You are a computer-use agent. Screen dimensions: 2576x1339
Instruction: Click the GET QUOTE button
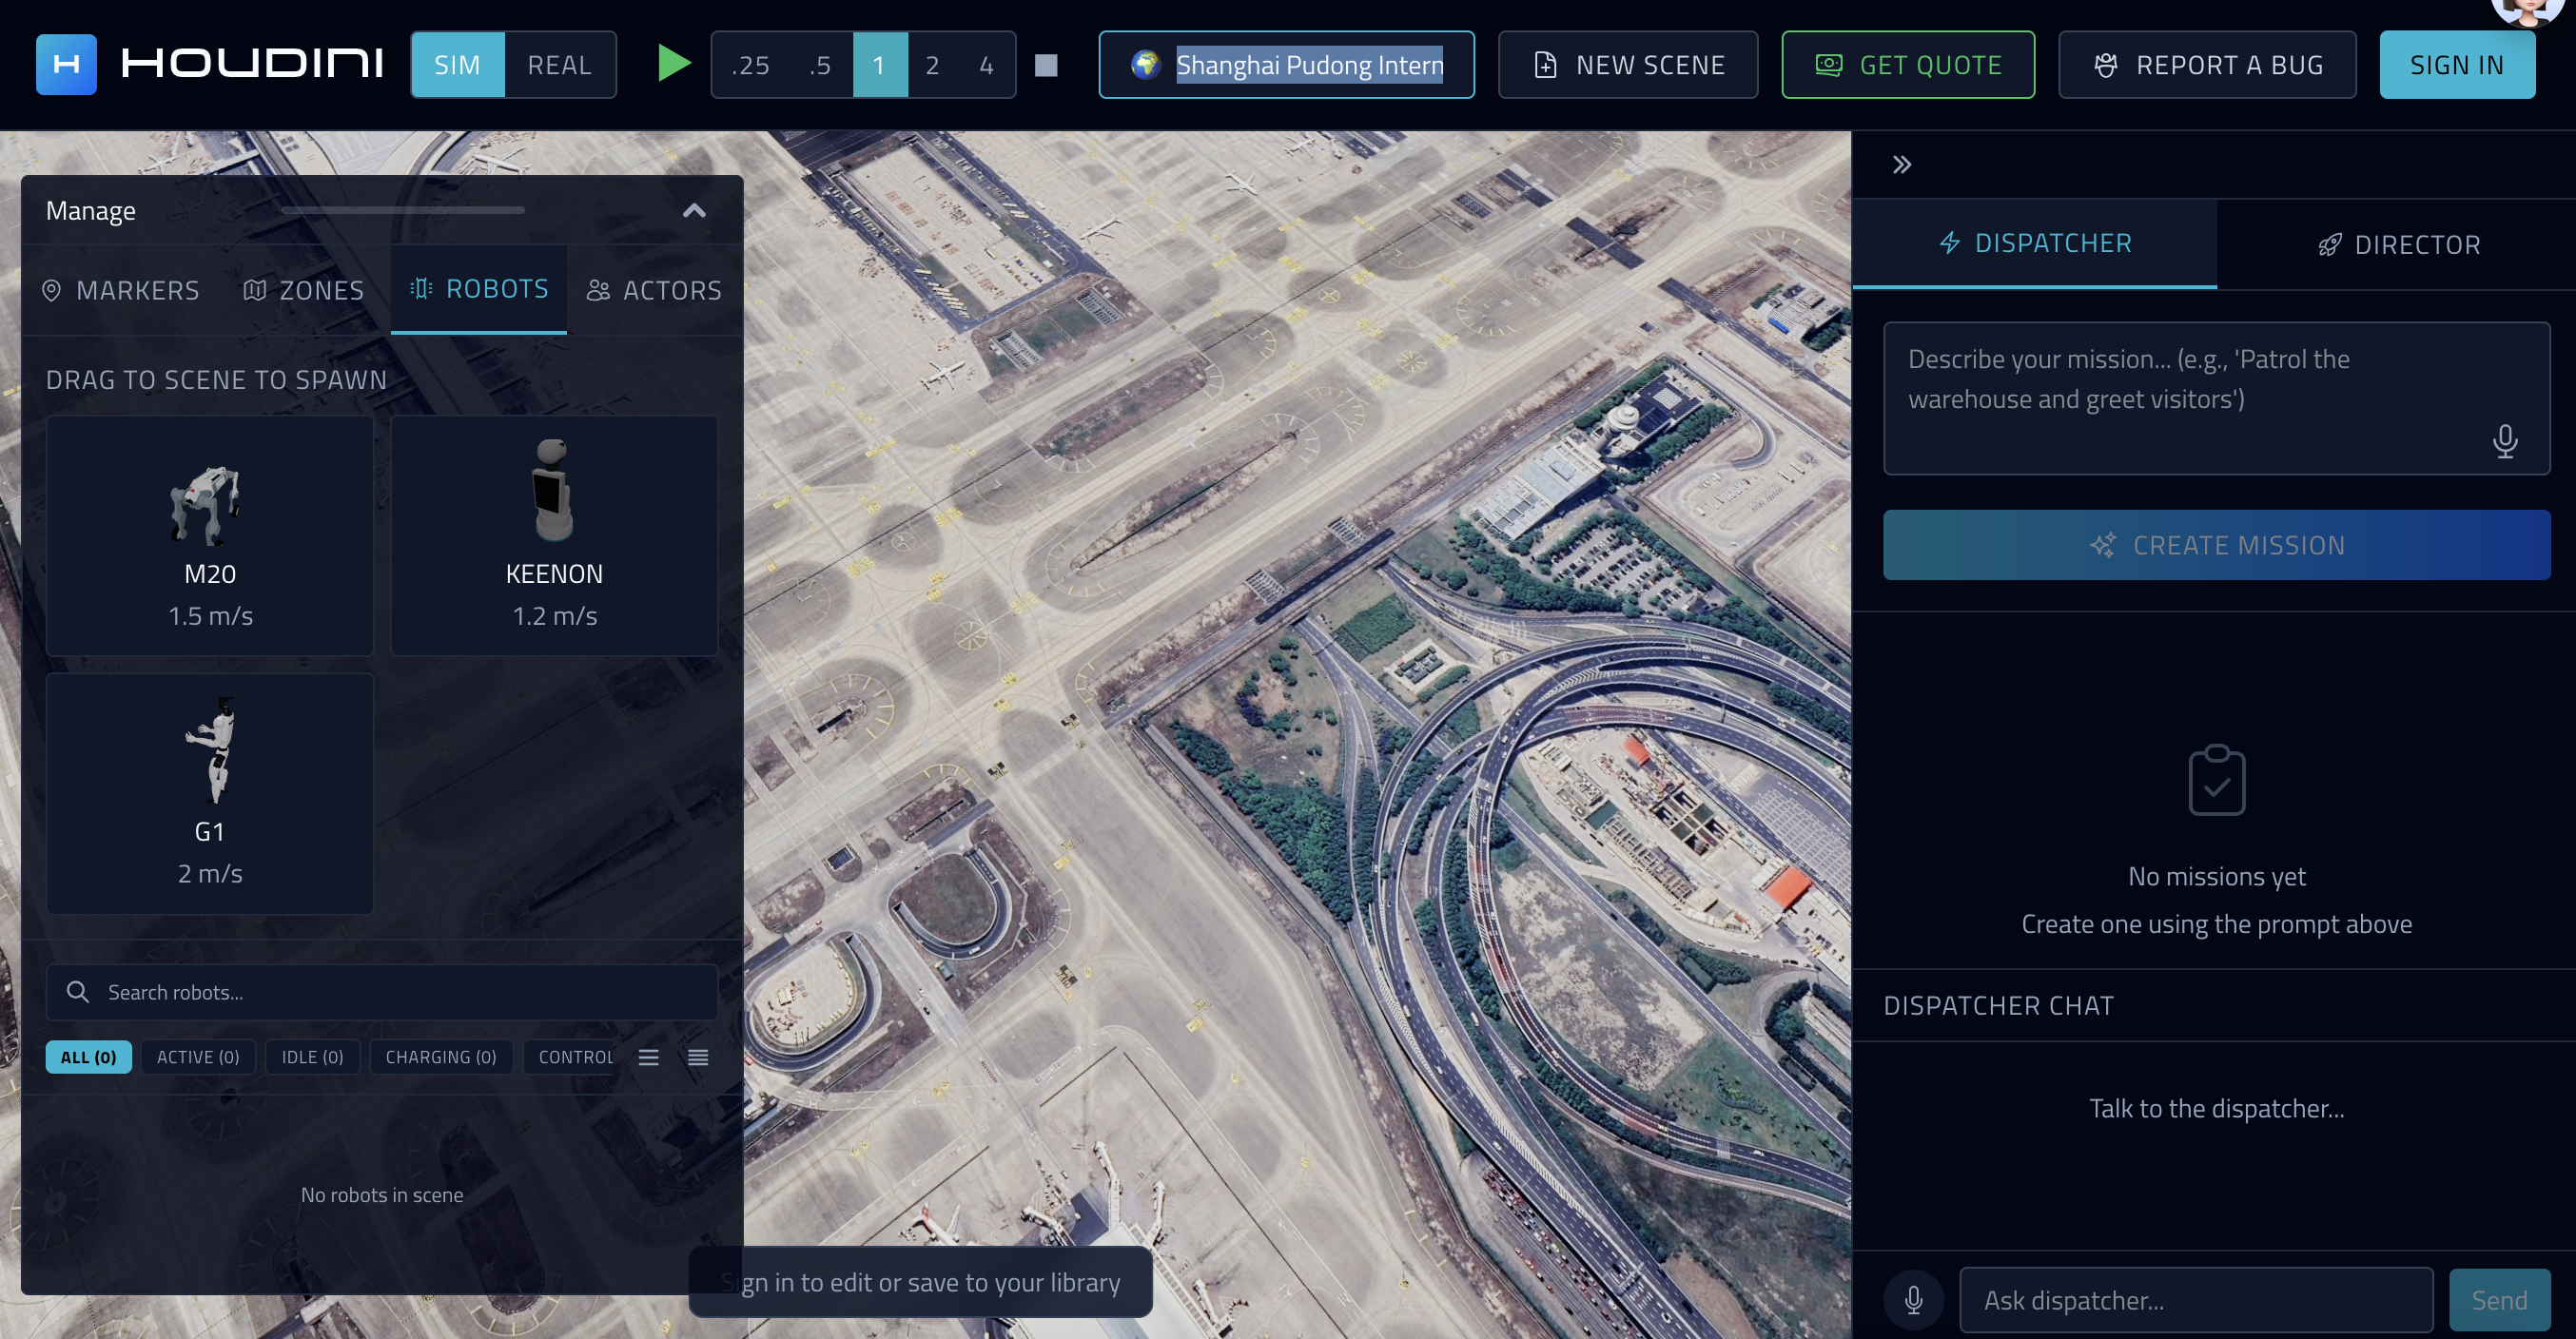point(1908,65)
